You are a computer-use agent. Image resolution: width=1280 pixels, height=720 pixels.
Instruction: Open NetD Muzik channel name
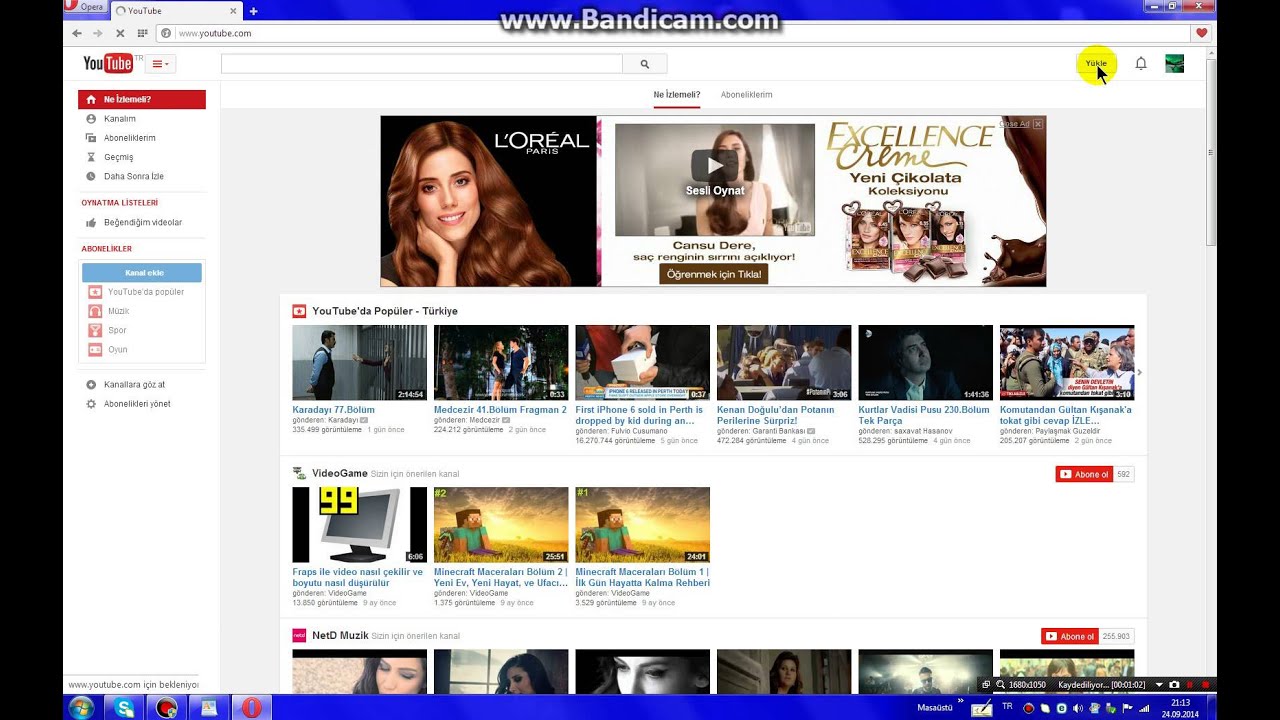point(340,635)
